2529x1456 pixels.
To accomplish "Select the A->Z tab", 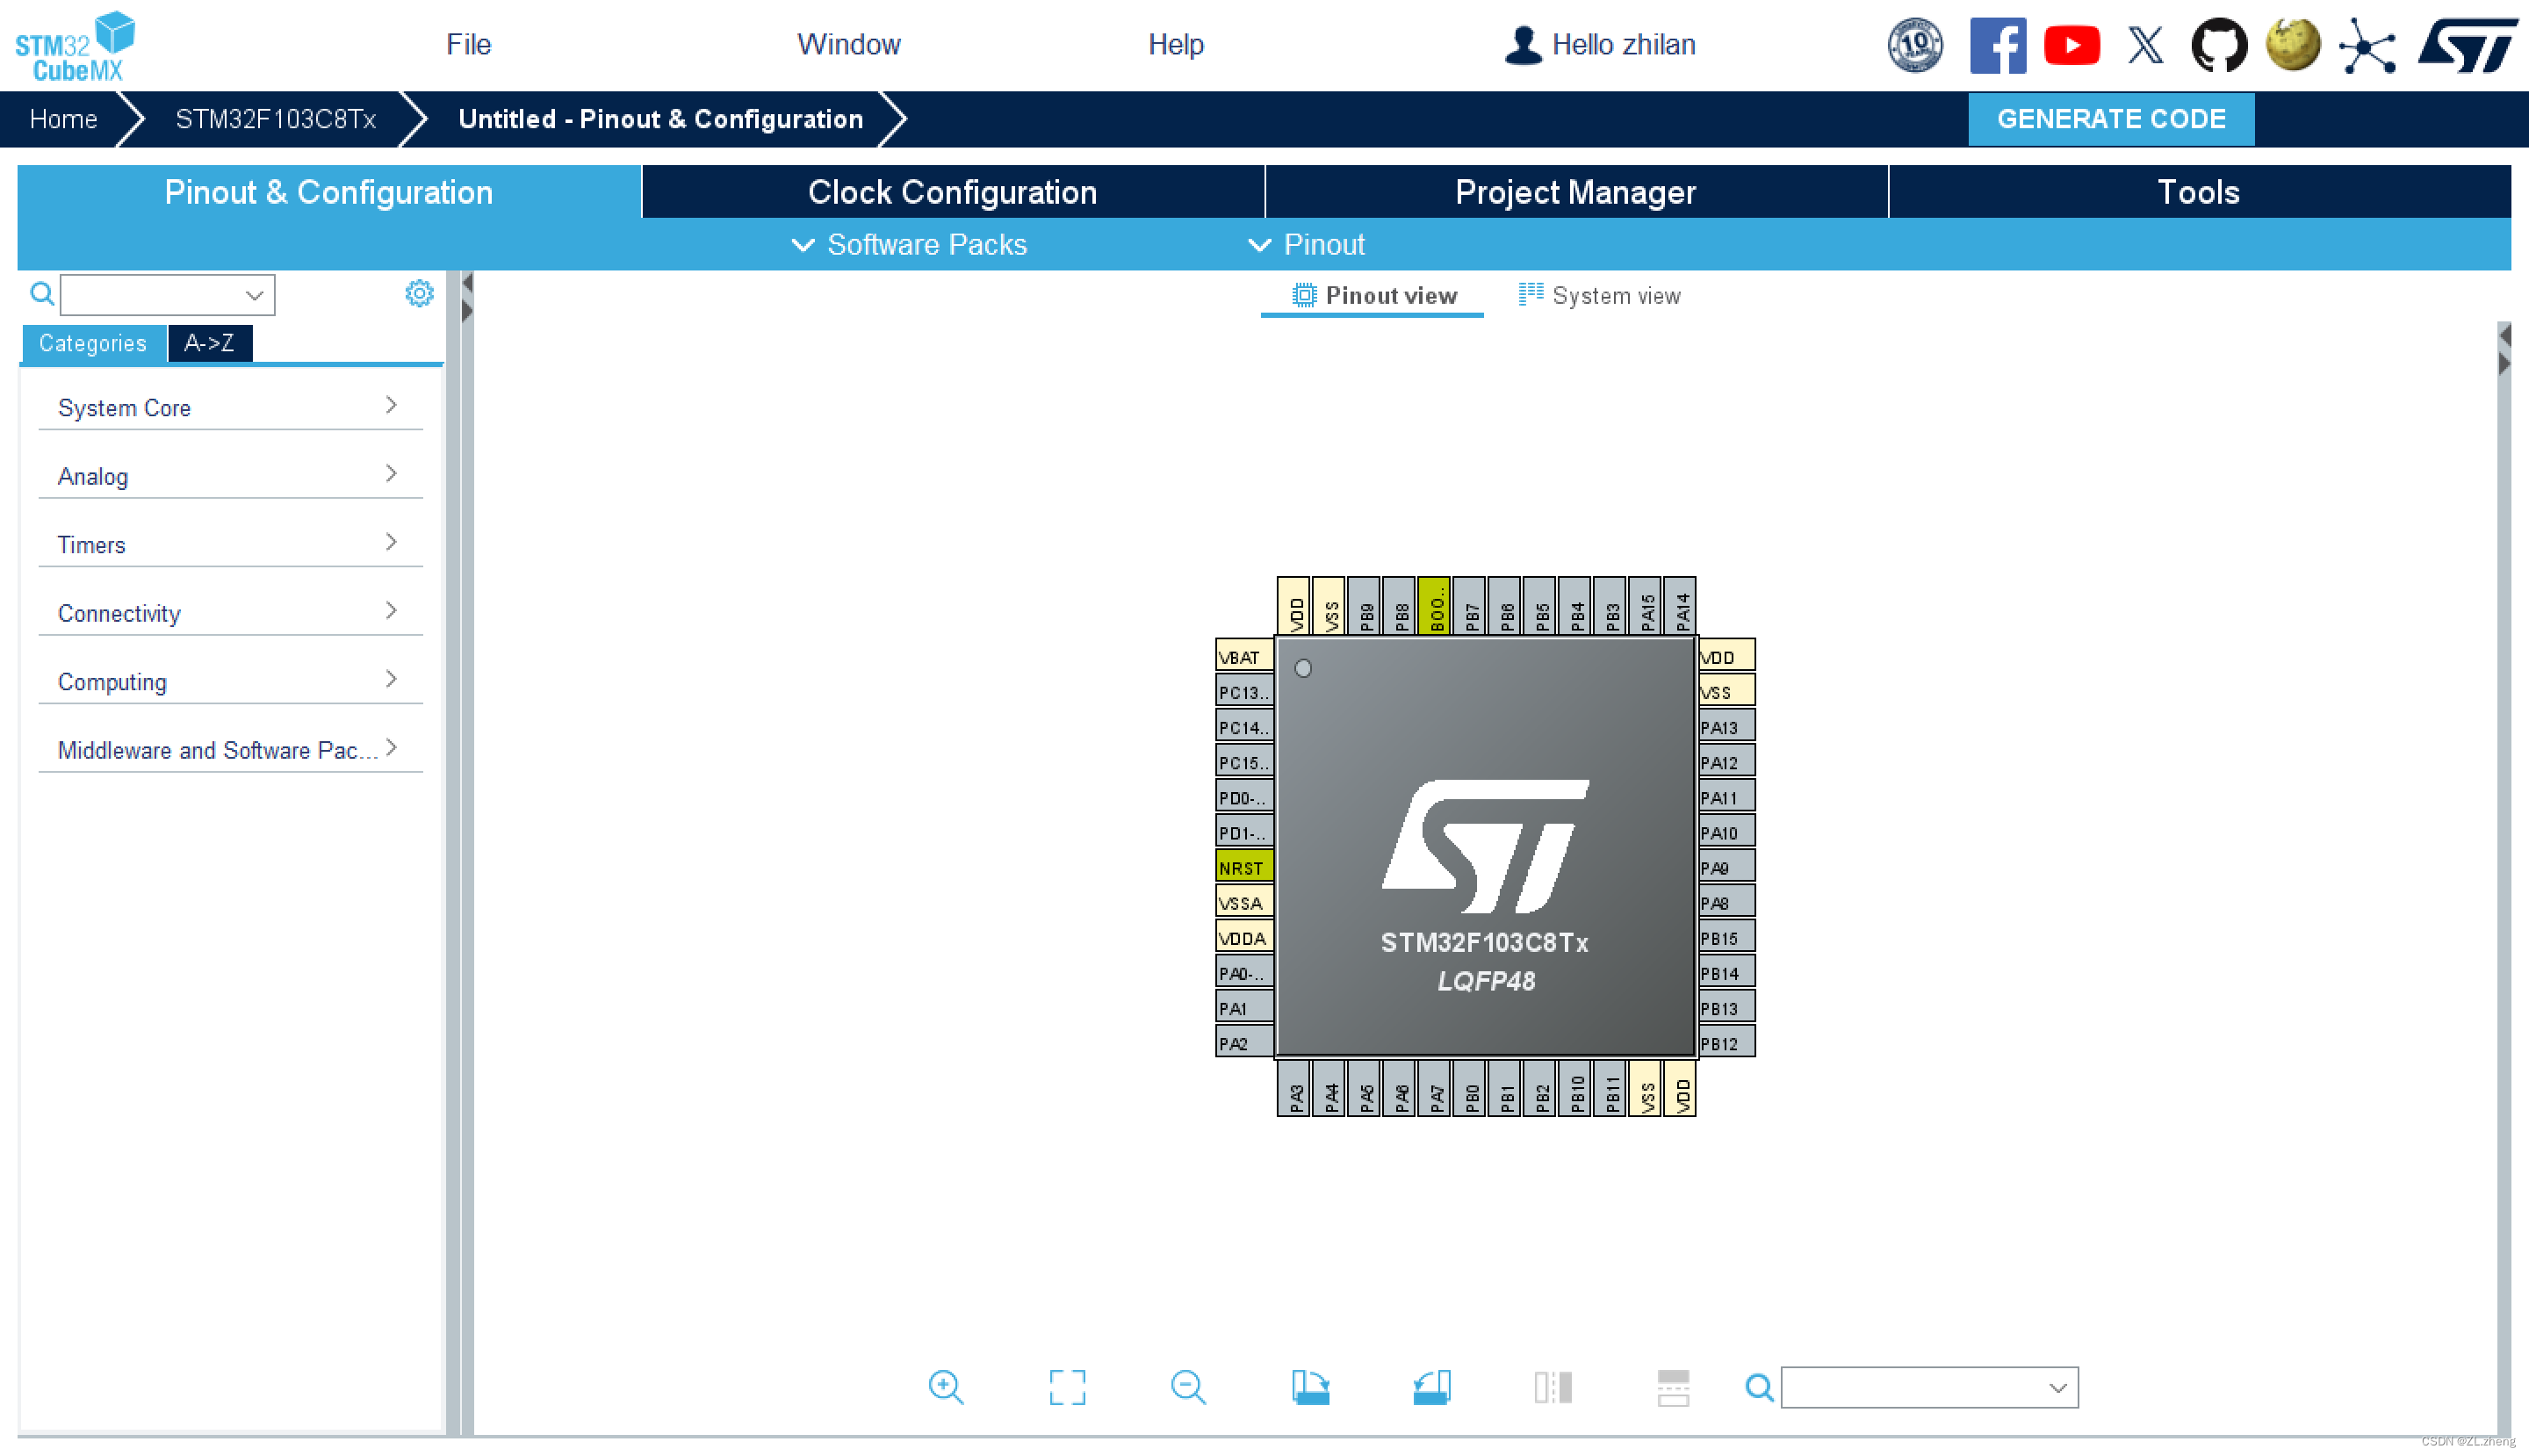I will [x=209, y=343].
